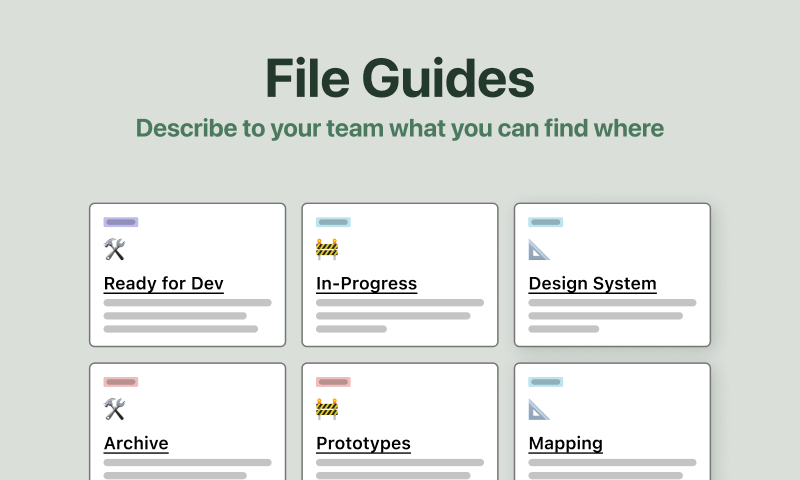Screen dimensions: 800x480
Task: Select the blue tag on In-Progress card
Action: tap(333, 222)
